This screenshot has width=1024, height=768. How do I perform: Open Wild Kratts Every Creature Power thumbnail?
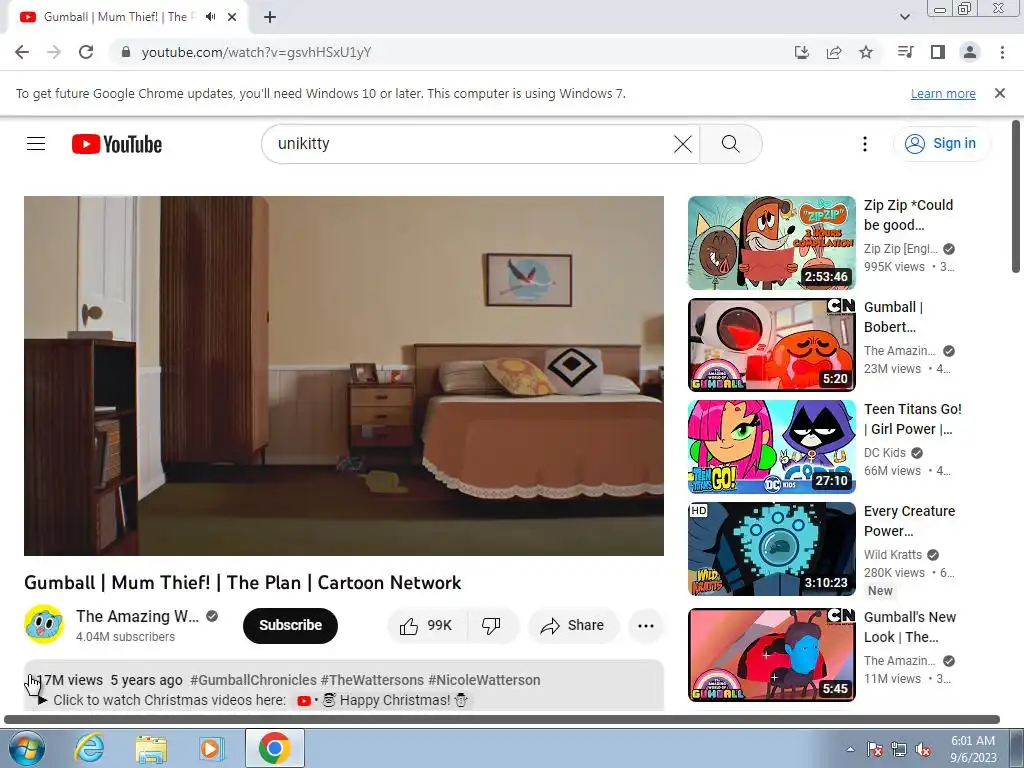click(771, 549)
